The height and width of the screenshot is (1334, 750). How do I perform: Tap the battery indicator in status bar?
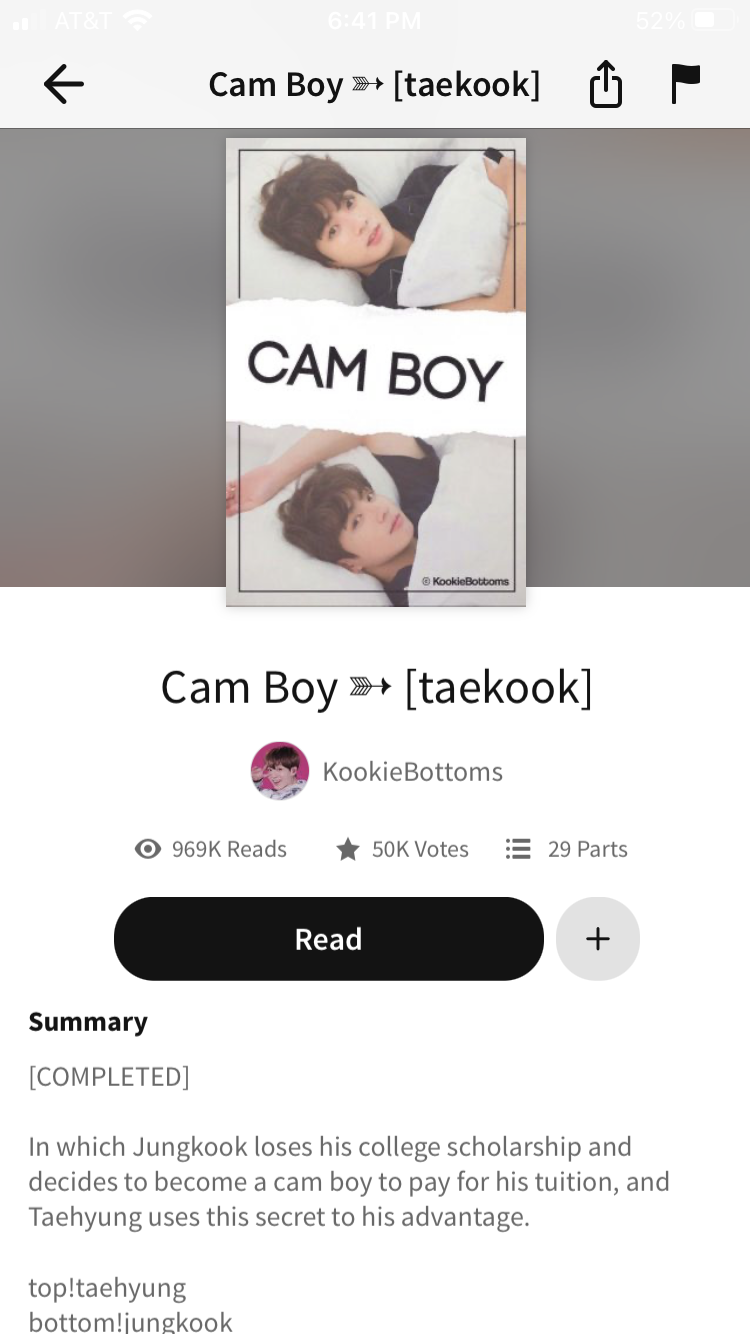(x=713, y=20)
